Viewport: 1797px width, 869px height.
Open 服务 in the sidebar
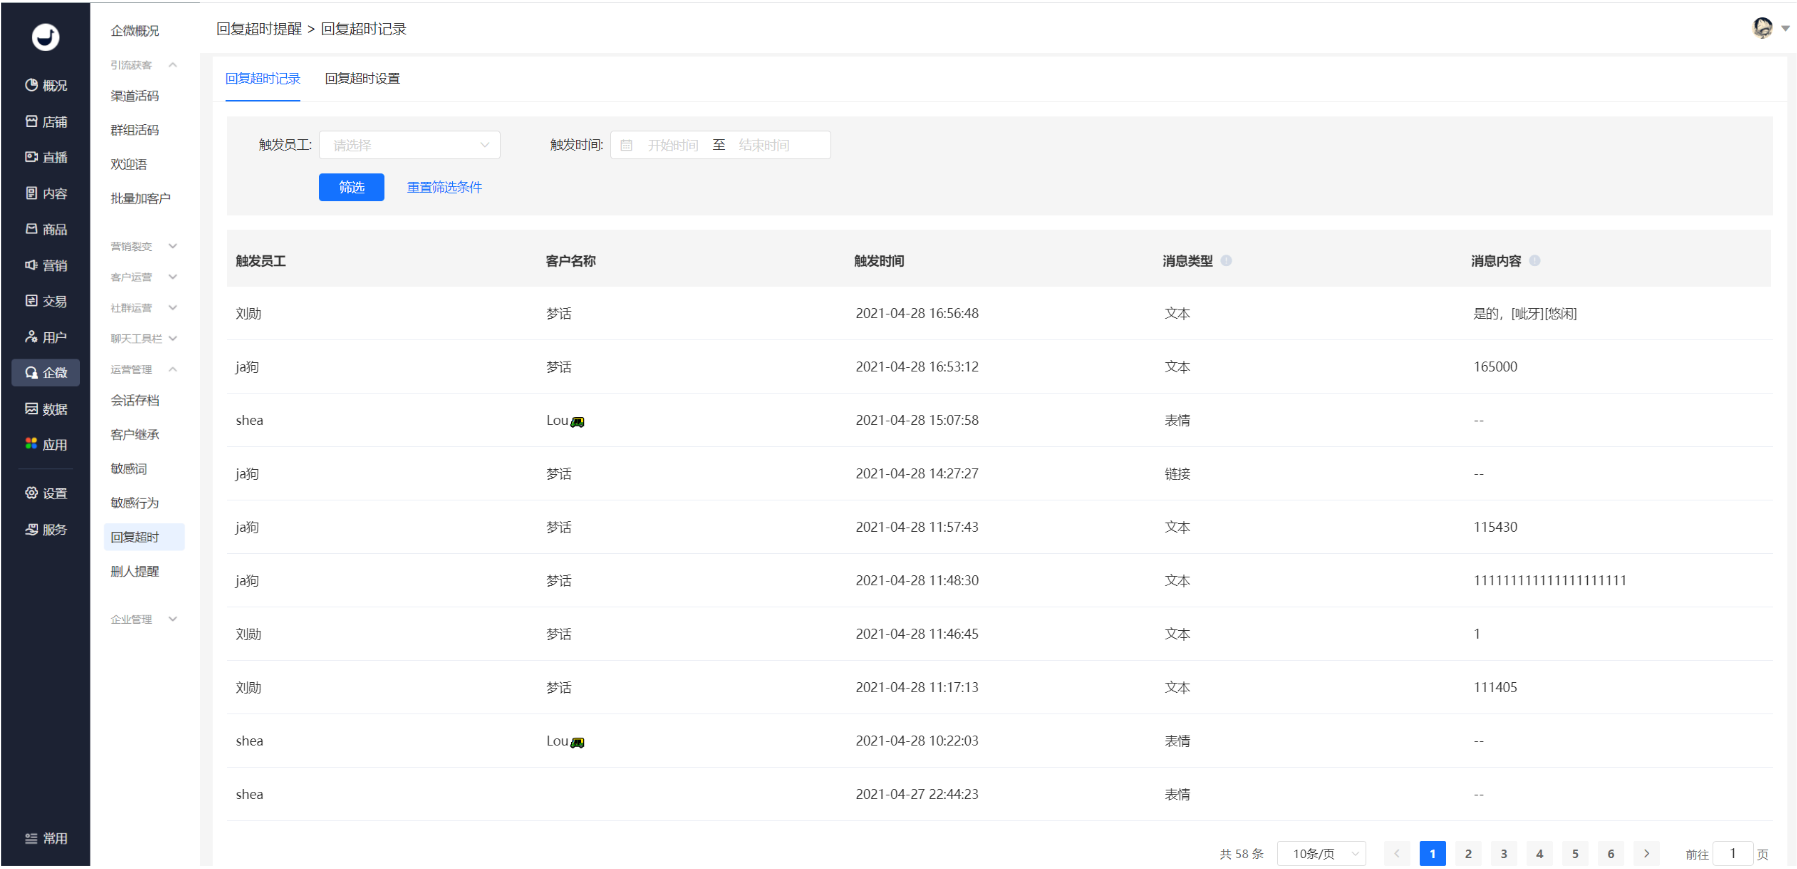point(46,530)
